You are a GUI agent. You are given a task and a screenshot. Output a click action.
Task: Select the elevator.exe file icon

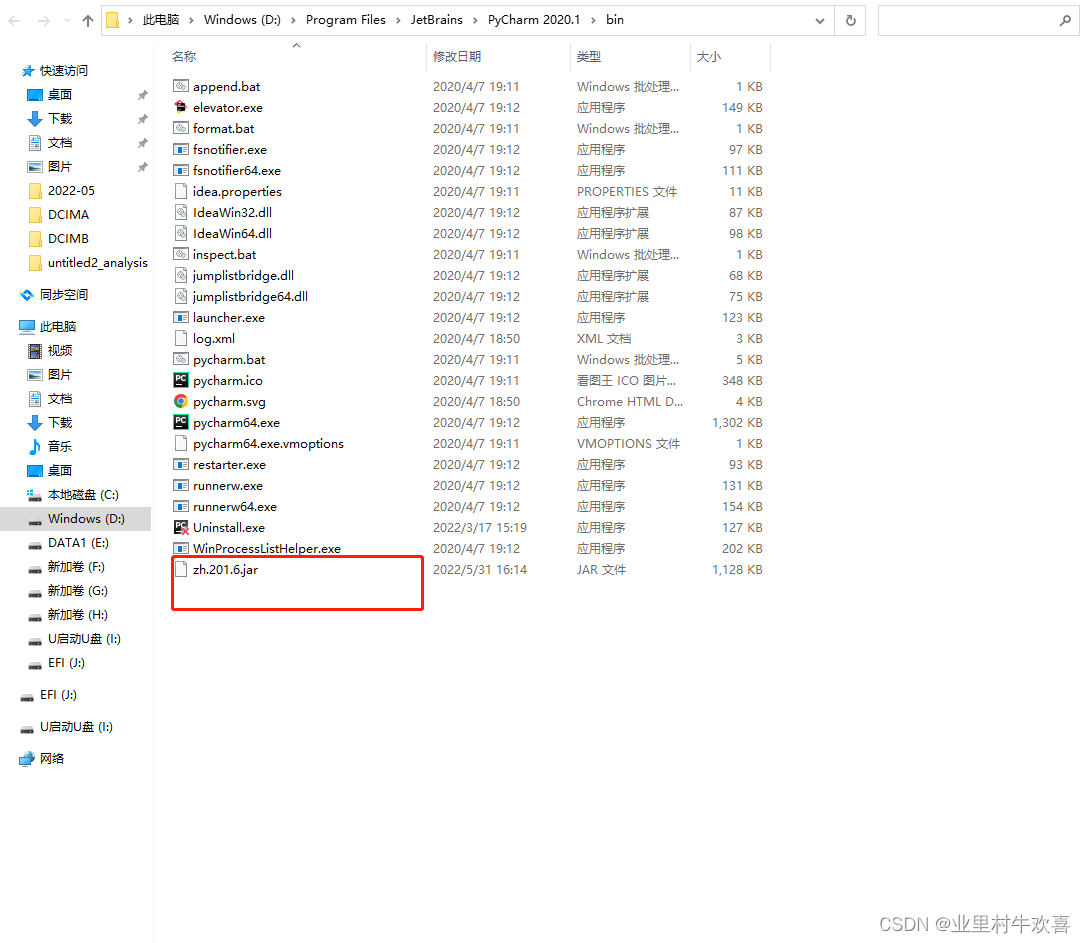[181, 107]
